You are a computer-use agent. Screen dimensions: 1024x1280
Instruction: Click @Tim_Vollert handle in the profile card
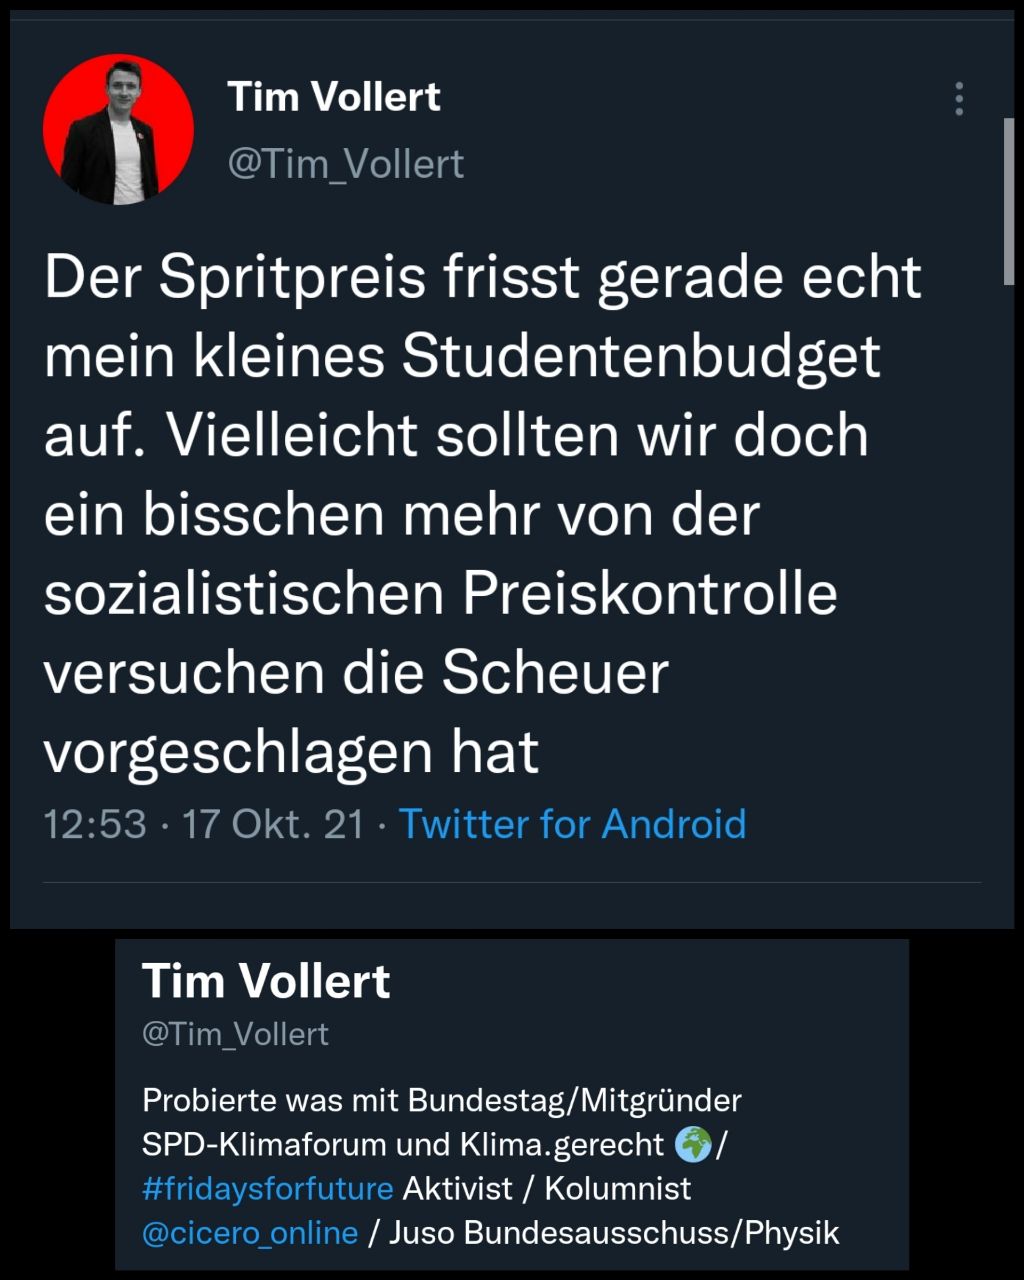235,1033
